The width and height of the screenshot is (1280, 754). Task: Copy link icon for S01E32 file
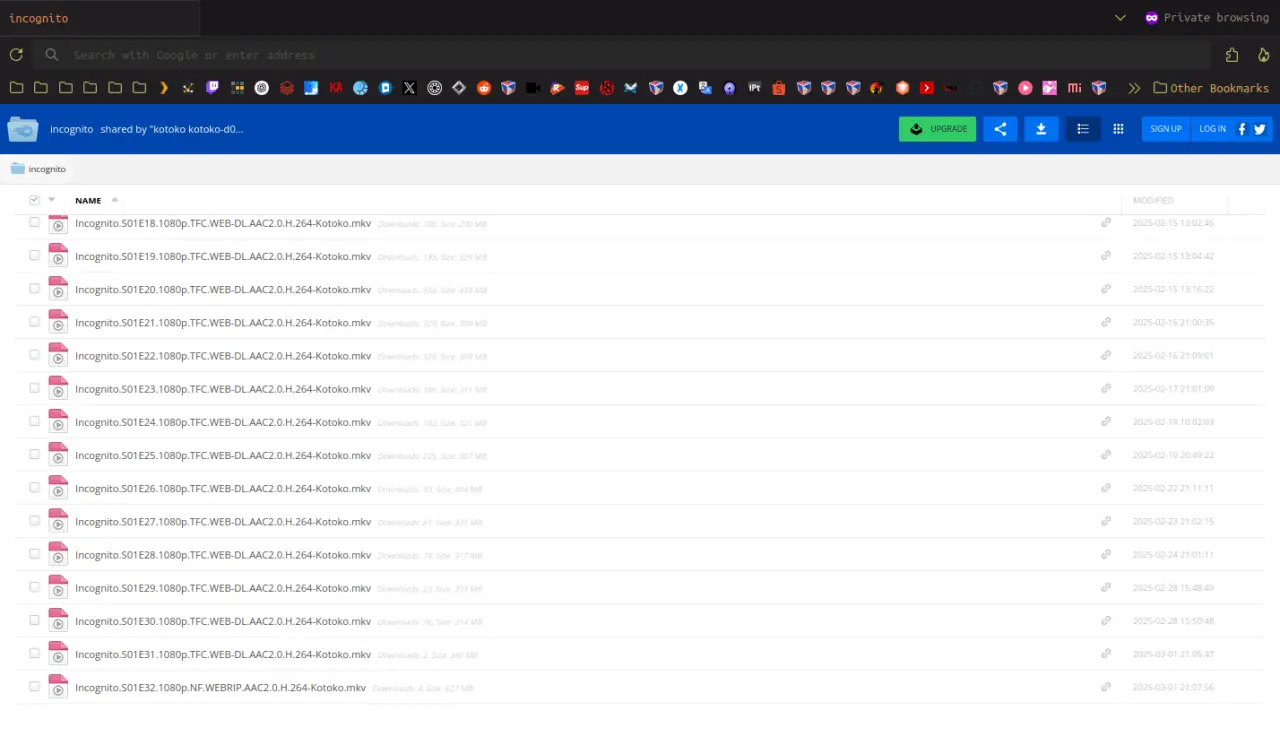pos(1106,687)
